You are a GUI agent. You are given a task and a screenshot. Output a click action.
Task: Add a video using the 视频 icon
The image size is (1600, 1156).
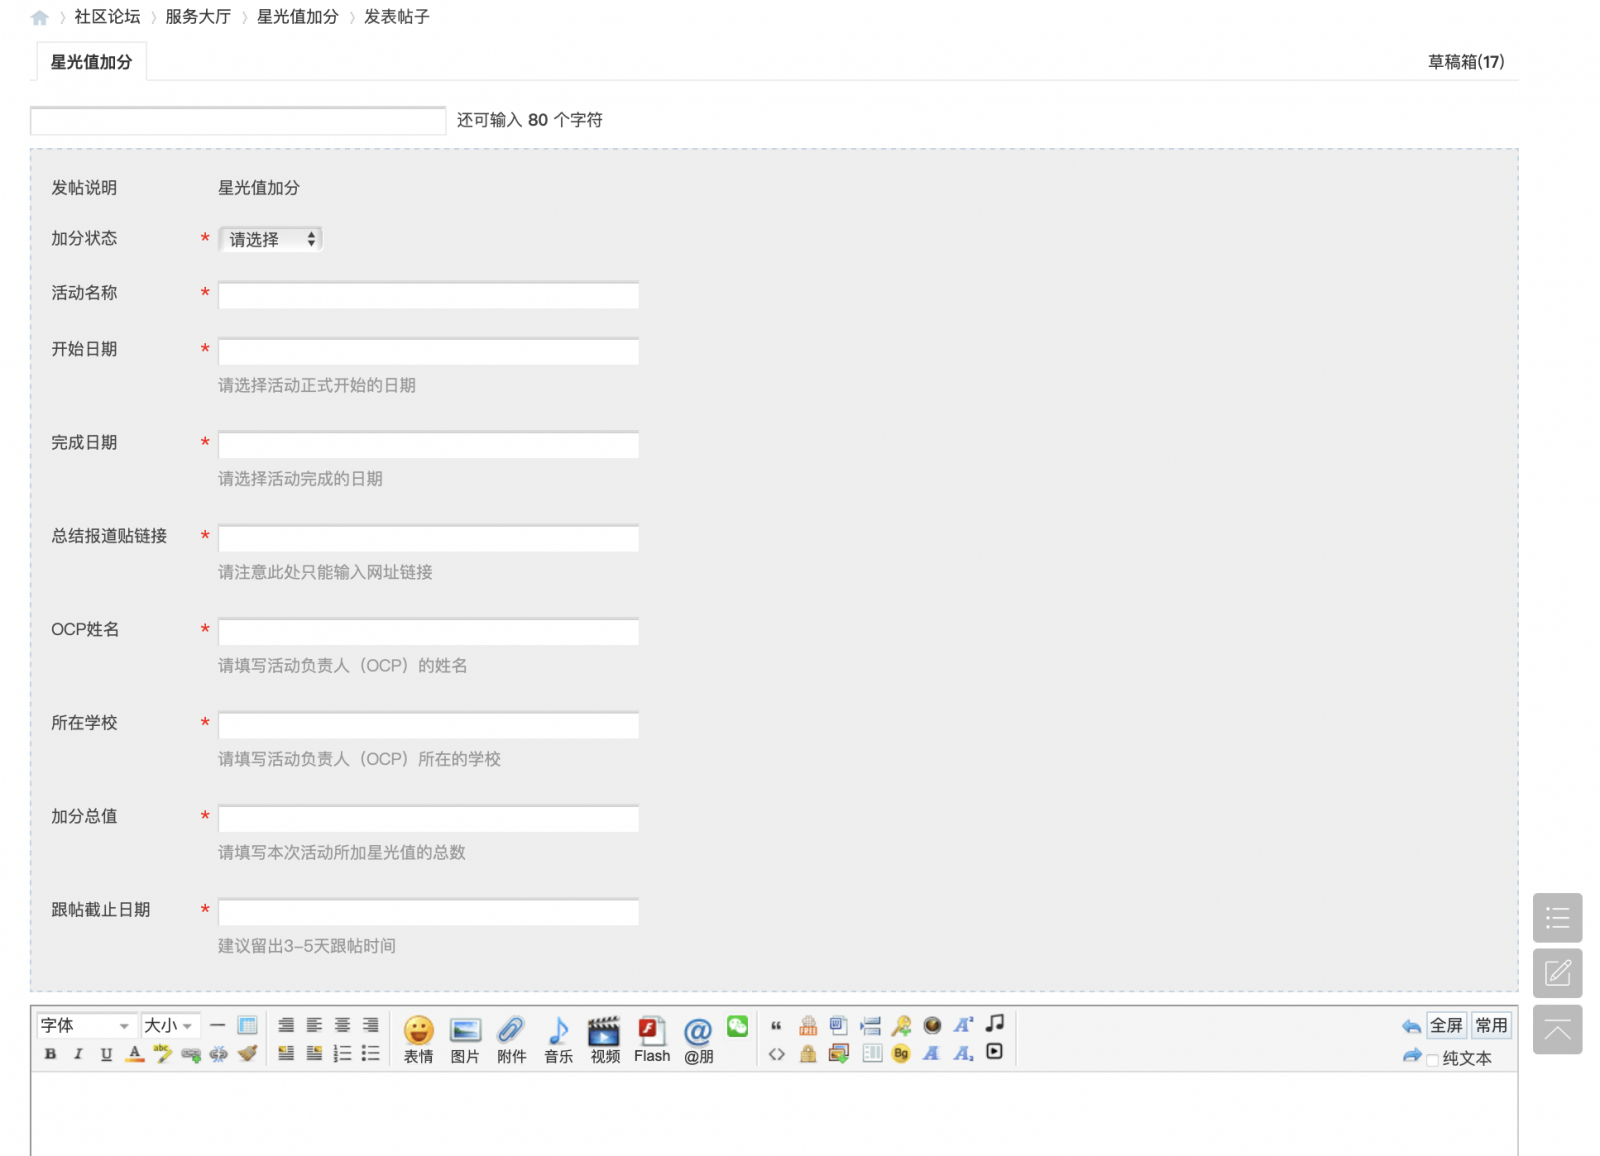(604, 1037)
